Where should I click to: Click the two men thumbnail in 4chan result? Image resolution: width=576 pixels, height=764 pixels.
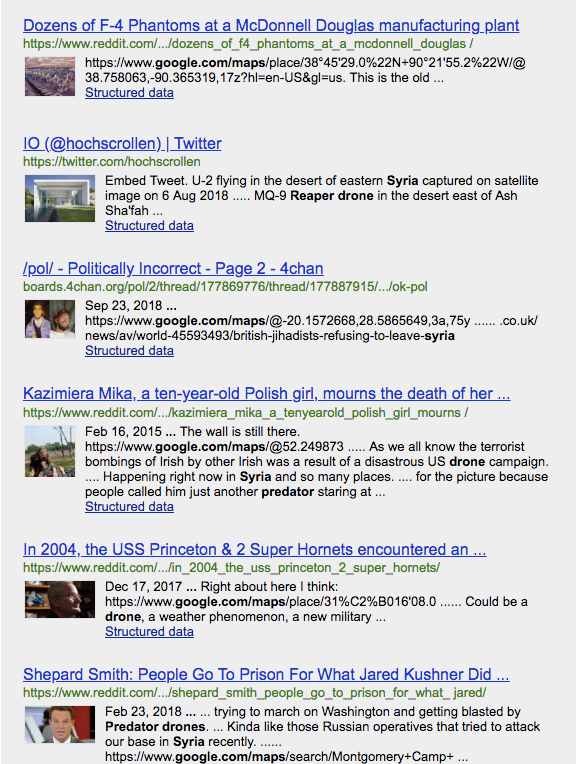point(50,319)
